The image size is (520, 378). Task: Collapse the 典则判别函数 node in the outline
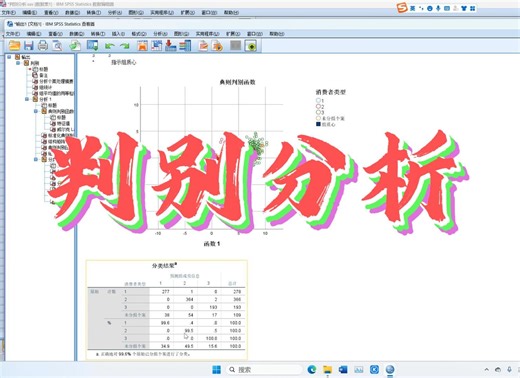click(x=36, y=111)
